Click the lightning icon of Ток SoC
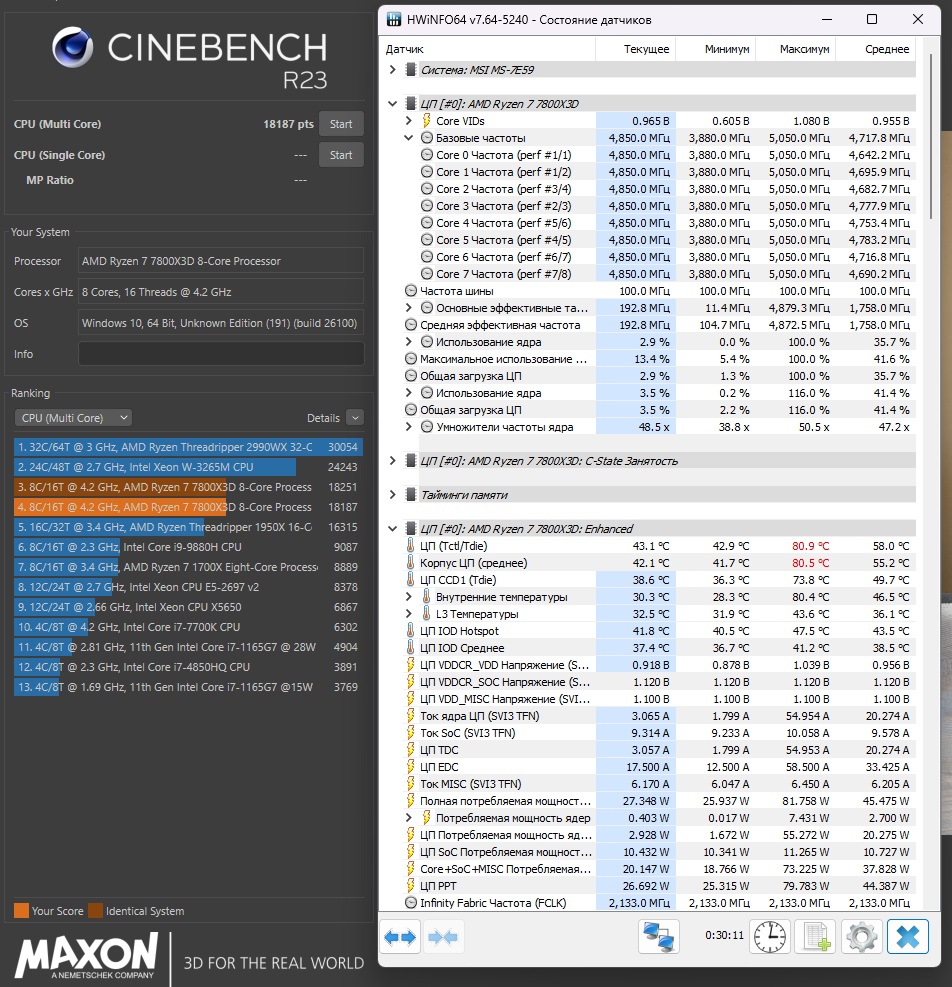 411,733
